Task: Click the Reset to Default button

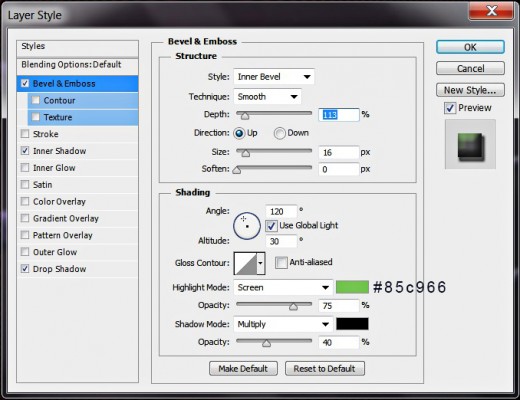Action: 325,369
